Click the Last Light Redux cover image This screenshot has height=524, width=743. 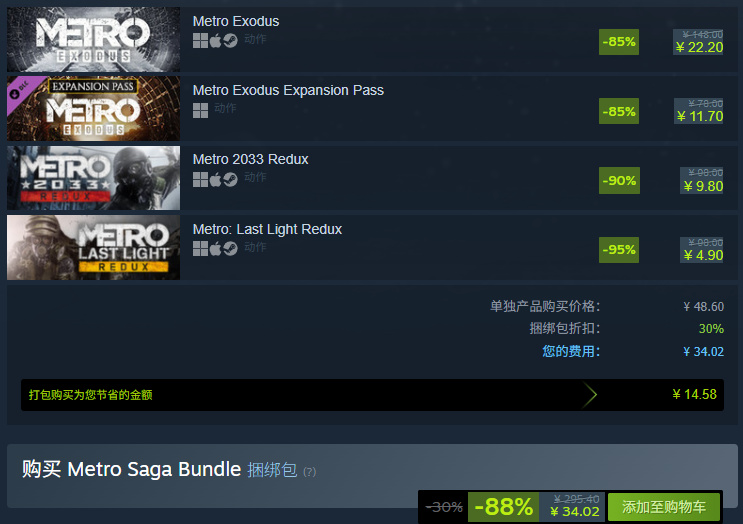(93, 247)
